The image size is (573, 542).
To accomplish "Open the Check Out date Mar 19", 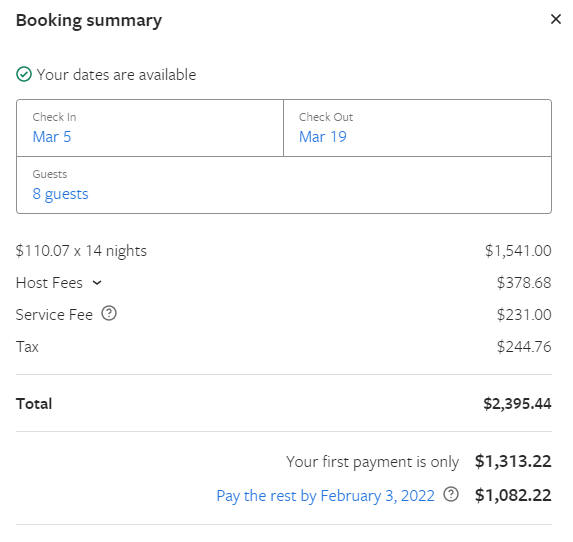I will (323, 137).
